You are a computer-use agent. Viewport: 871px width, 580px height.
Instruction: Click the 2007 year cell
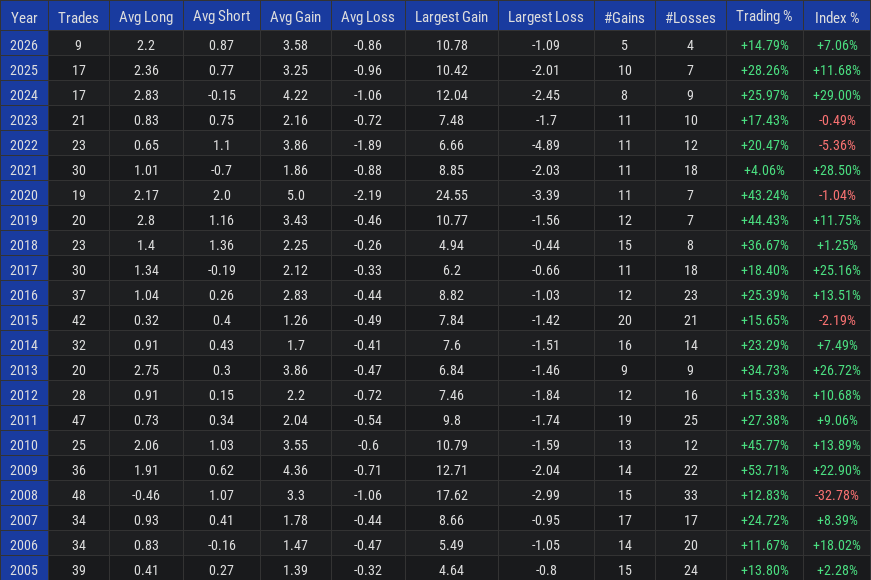point(24,520)
